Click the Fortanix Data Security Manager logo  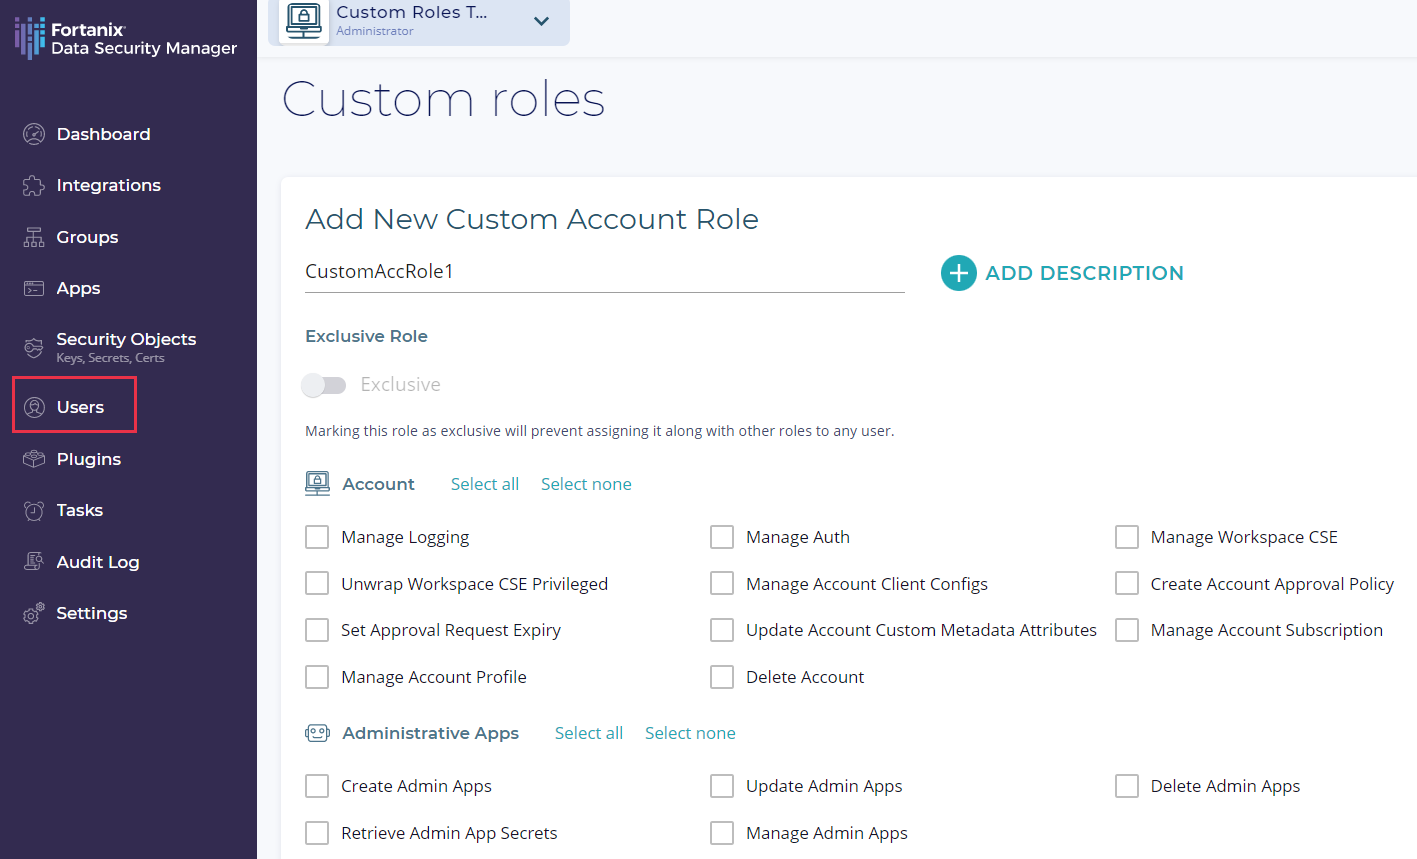[x=126, y=38]
